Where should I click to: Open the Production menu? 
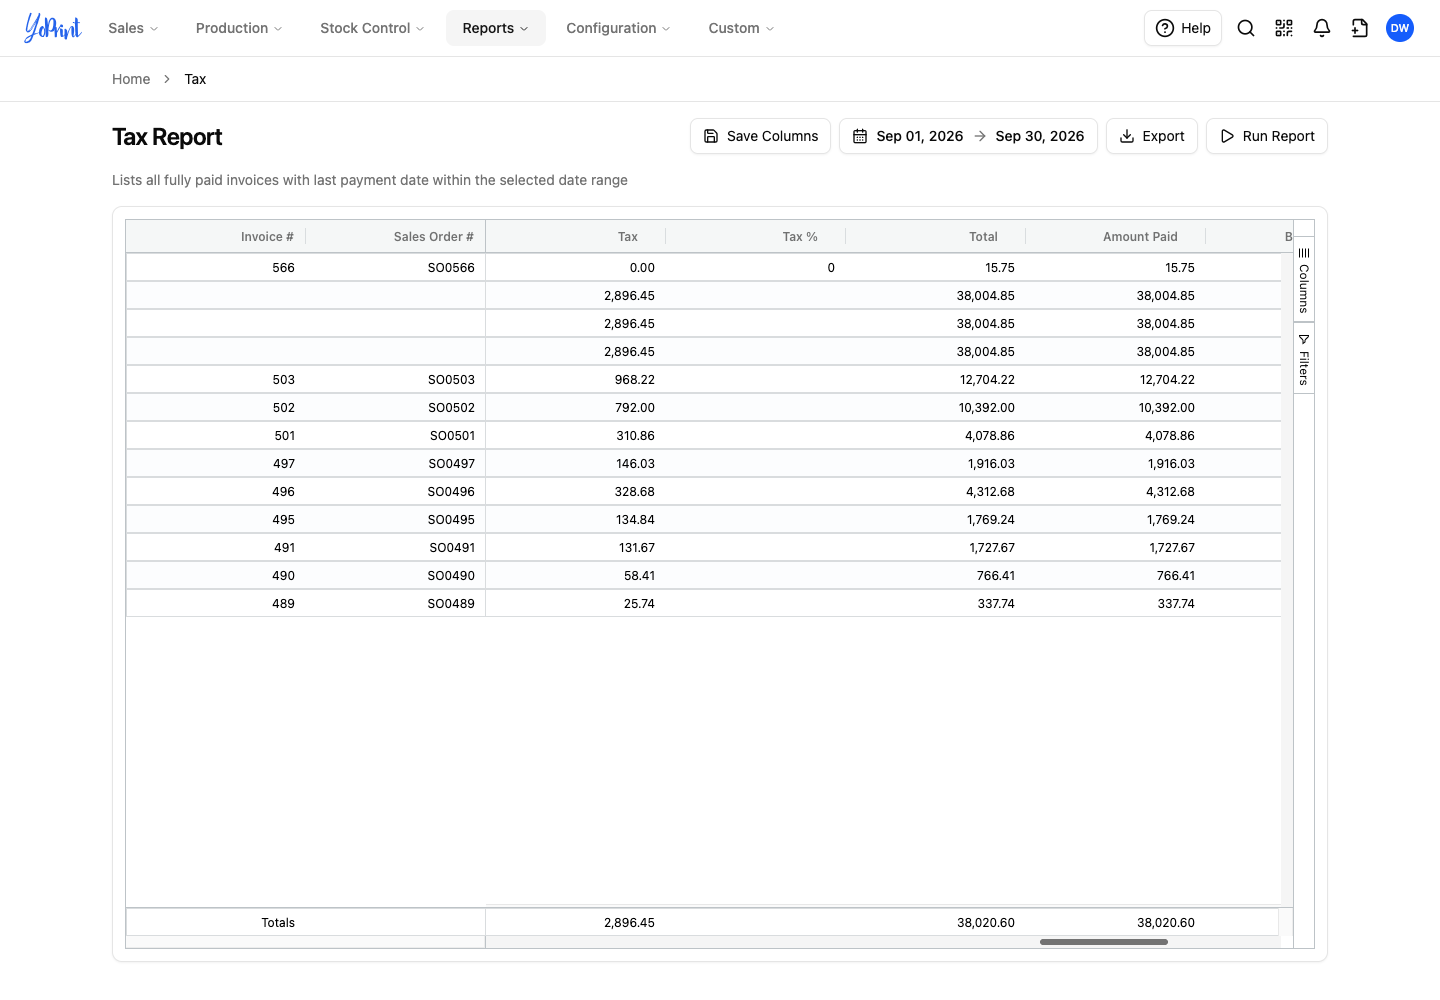(x=239, y=28)
